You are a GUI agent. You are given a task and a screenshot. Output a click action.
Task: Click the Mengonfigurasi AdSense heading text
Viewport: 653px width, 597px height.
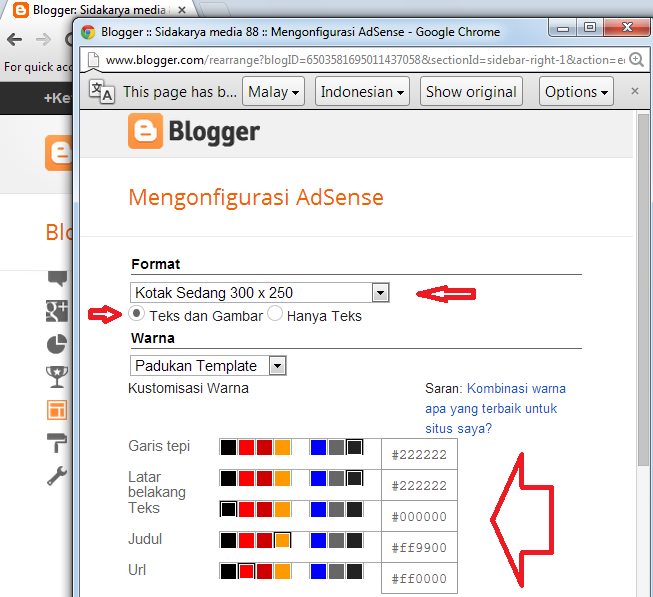coord(256,197)
